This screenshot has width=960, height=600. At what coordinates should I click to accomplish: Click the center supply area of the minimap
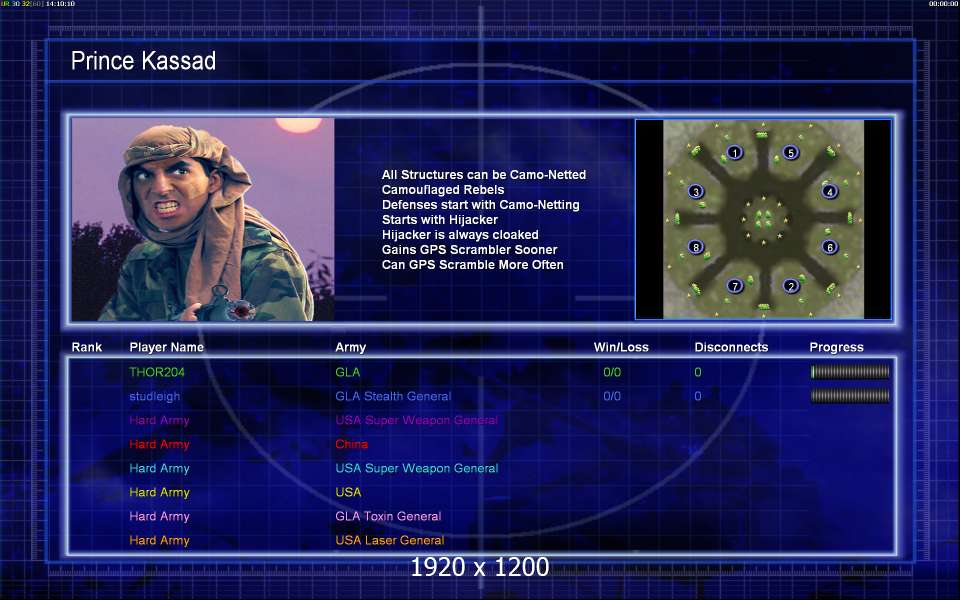pyautogui.click(x=763, y=219)
